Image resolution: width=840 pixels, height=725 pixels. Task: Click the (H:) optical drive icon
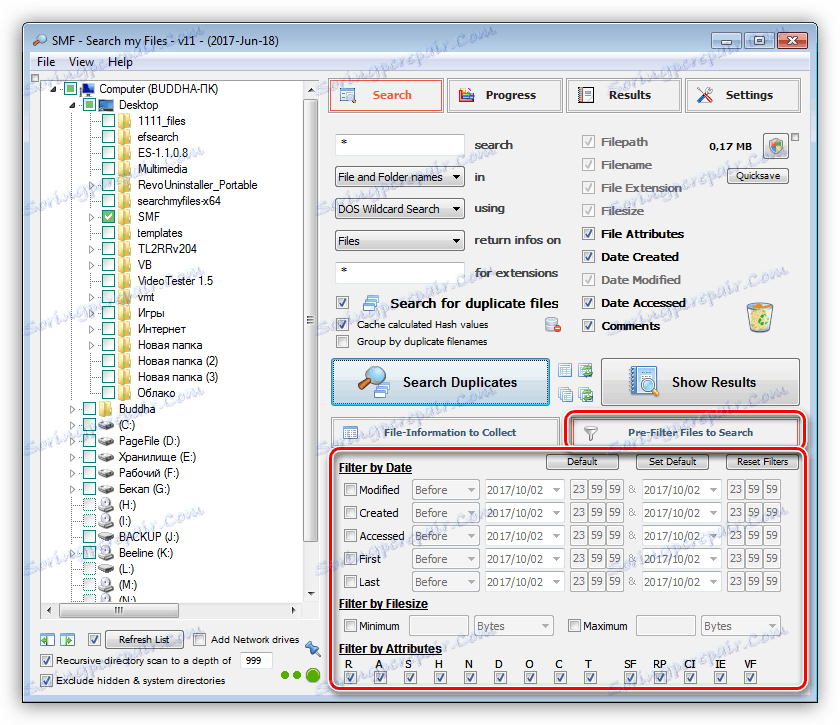point(107,505)
